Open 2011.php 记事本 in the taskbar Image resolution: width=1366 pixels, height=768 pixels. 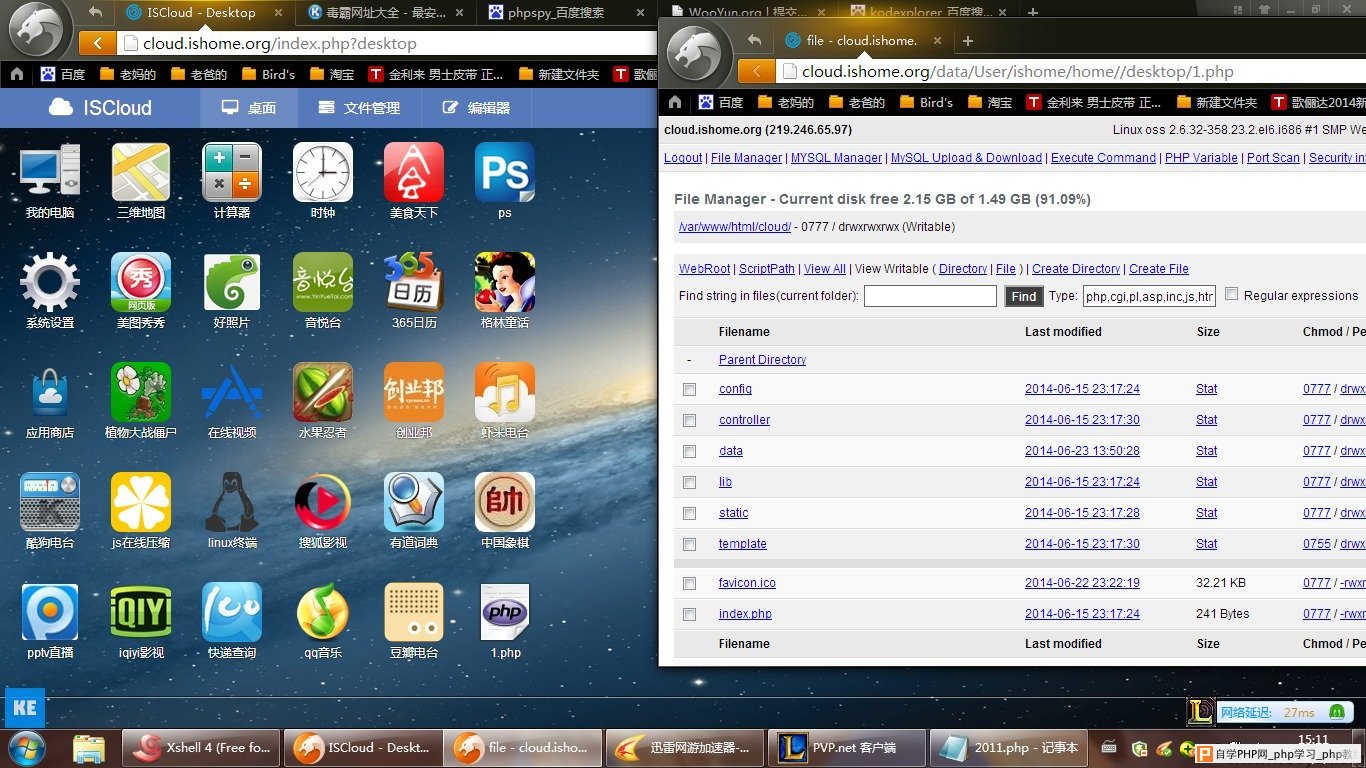pos(1010,747)
